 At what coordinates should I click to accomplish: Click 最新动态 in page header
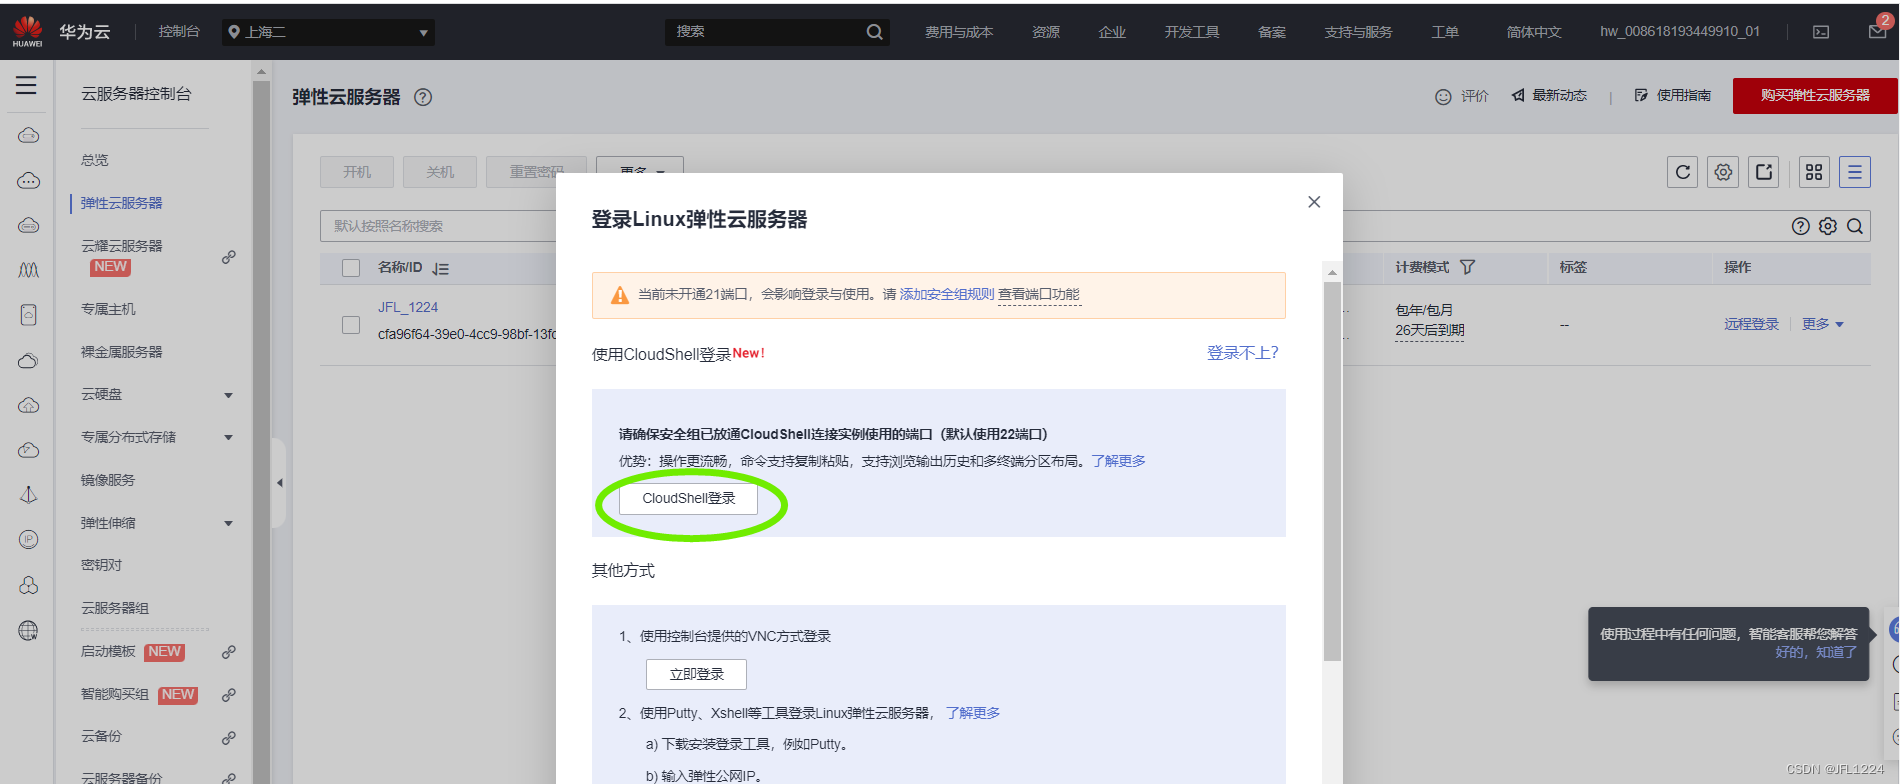point(1549,95)
